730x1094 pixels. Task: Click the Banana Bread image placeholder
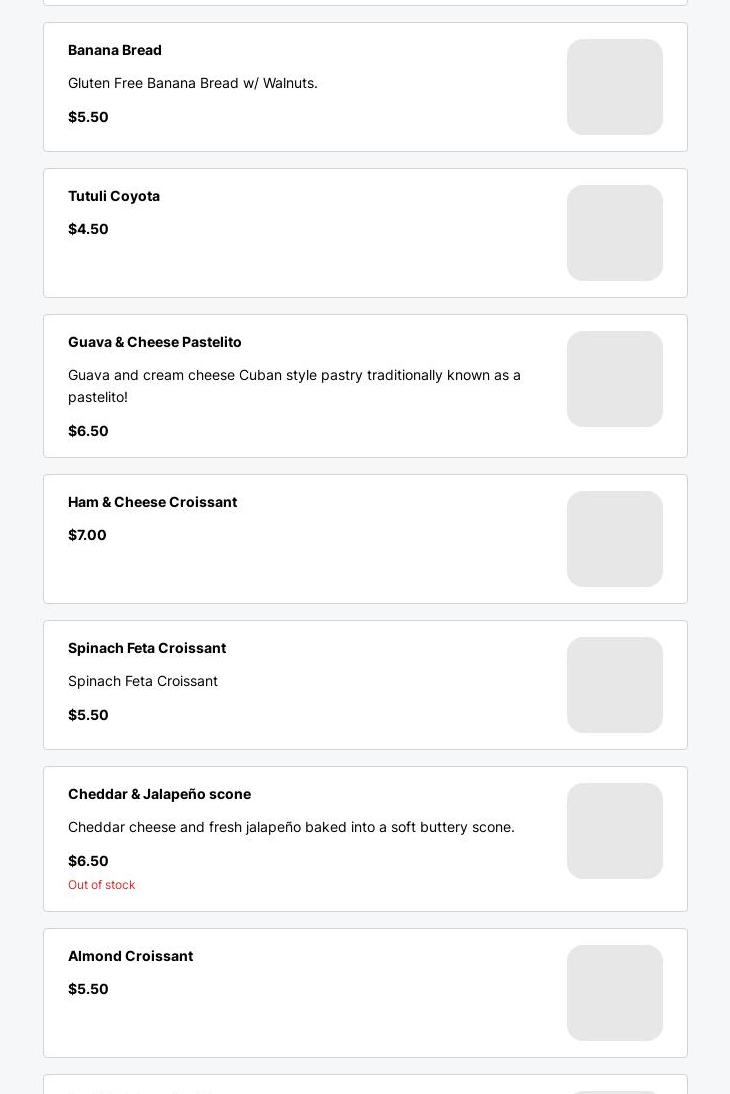pyautogui.click(x=614, y=87)
